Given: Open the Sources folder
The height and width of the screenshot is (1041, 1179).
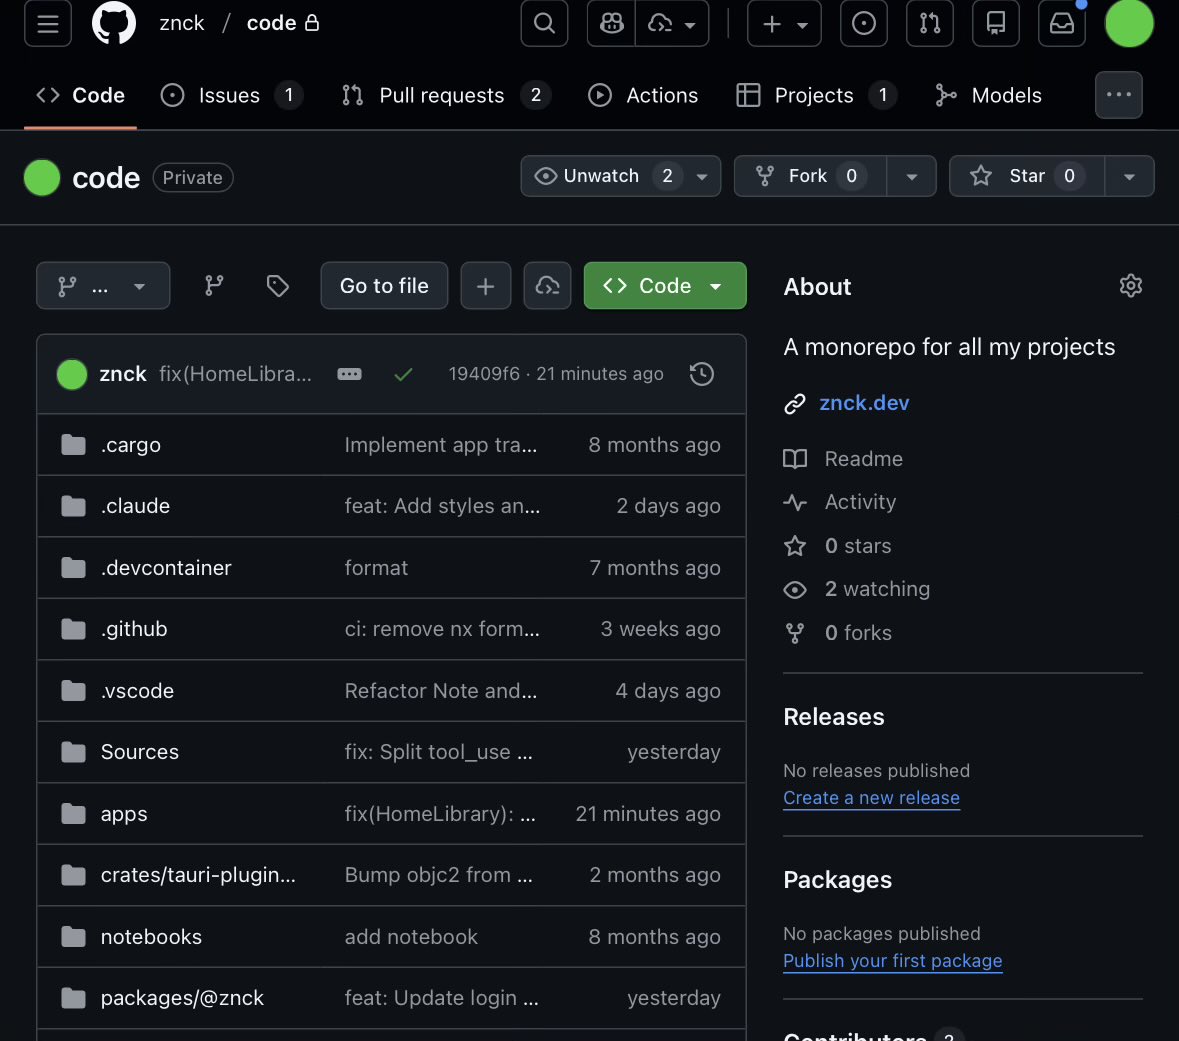Looking at the screenshot, I should click(140, 752).
